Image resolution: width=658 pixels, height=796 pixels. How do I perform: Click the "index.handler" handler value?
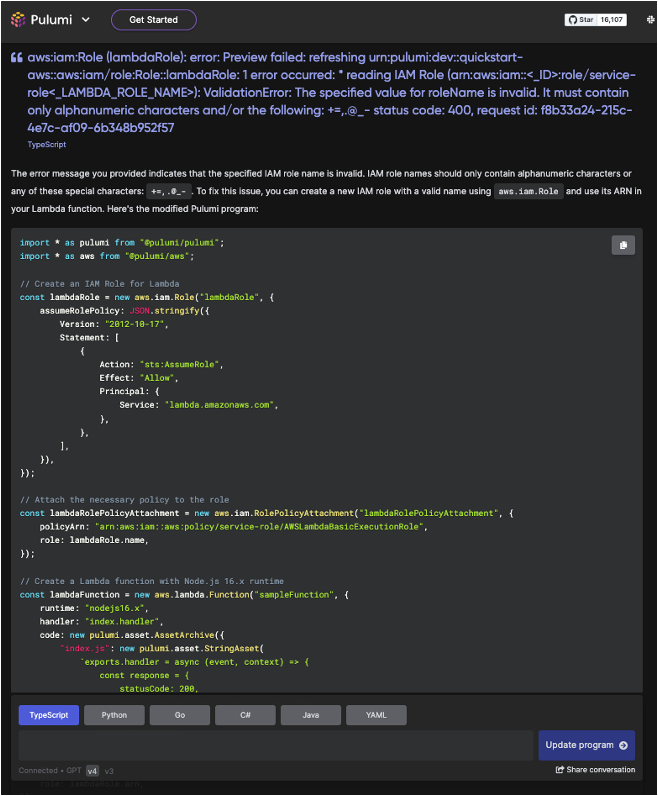[122, 621]
